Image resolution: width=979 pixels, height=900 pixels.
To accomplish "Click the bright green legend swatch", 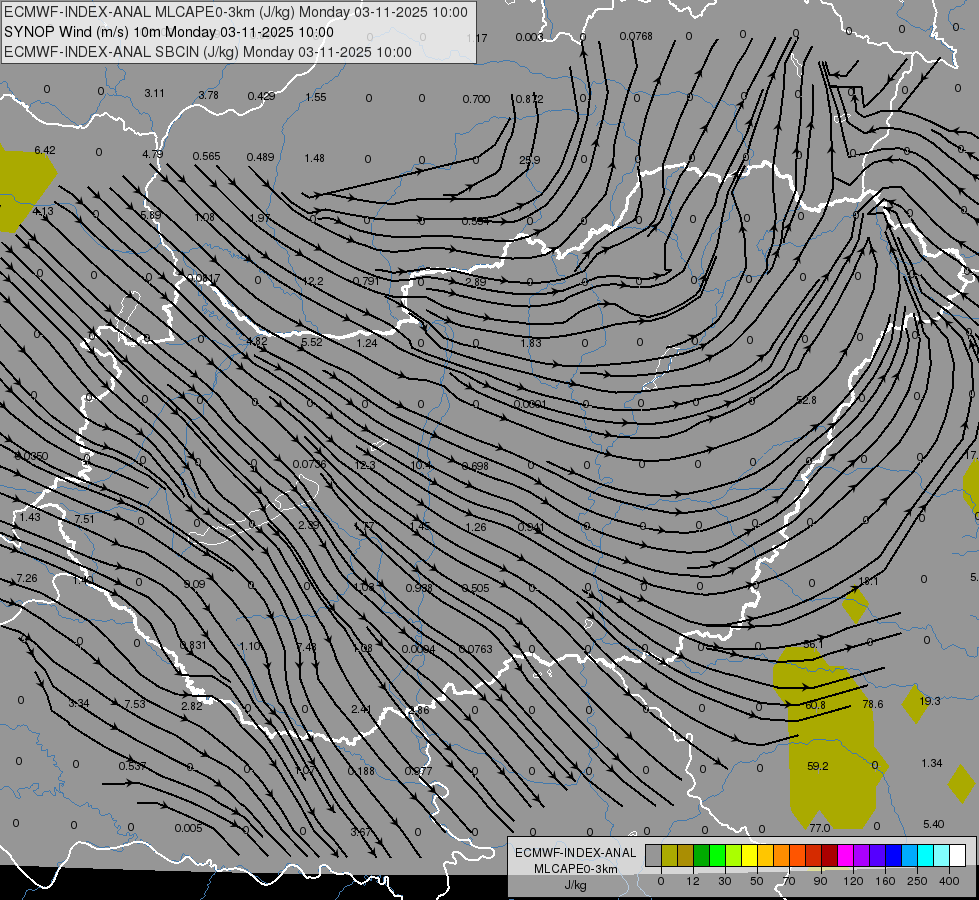I will click(717, 856).
